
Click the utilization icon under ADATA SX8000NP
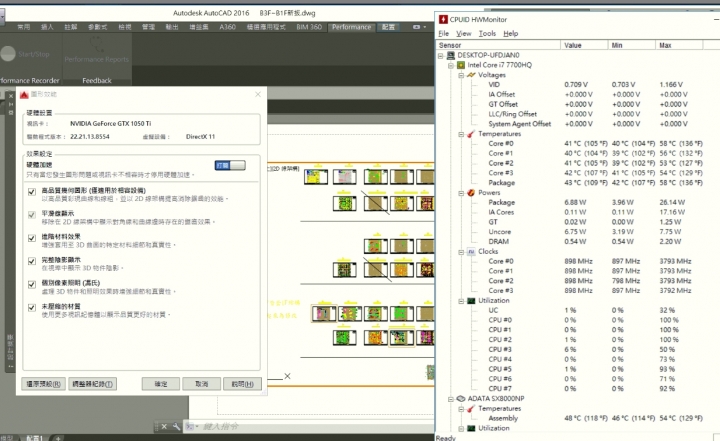pyautogui.click(x=471, y=428)
